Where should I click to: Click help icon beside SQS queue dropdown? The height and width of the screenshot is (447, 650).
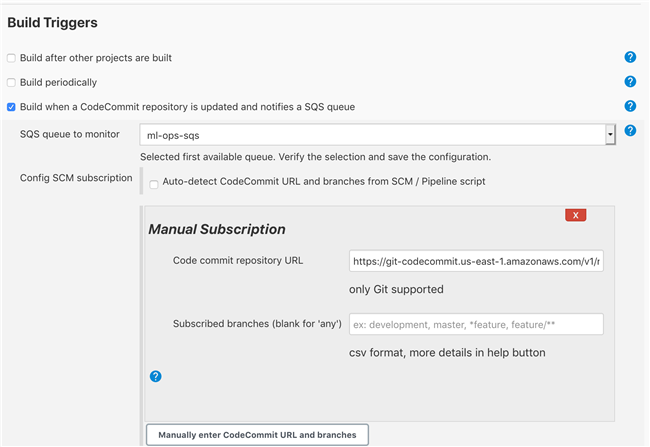click(630, 131)
